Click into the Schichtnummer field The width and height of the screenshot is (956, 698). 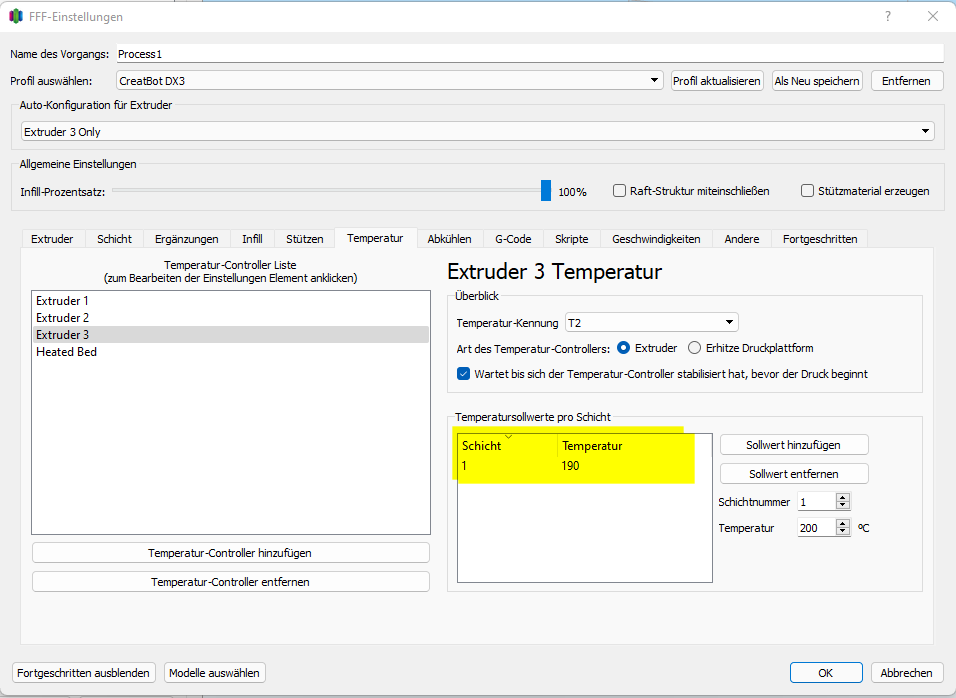[x=816, y=502]
